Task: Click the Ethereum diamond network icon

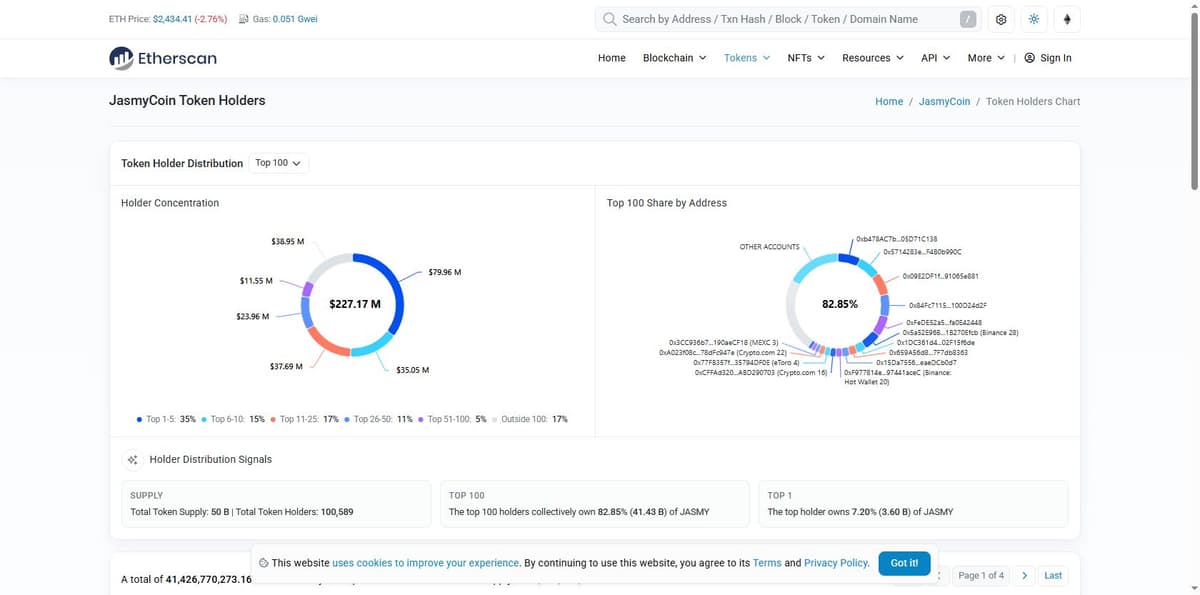Action: pyautogui.click(x=1067, y=19)
